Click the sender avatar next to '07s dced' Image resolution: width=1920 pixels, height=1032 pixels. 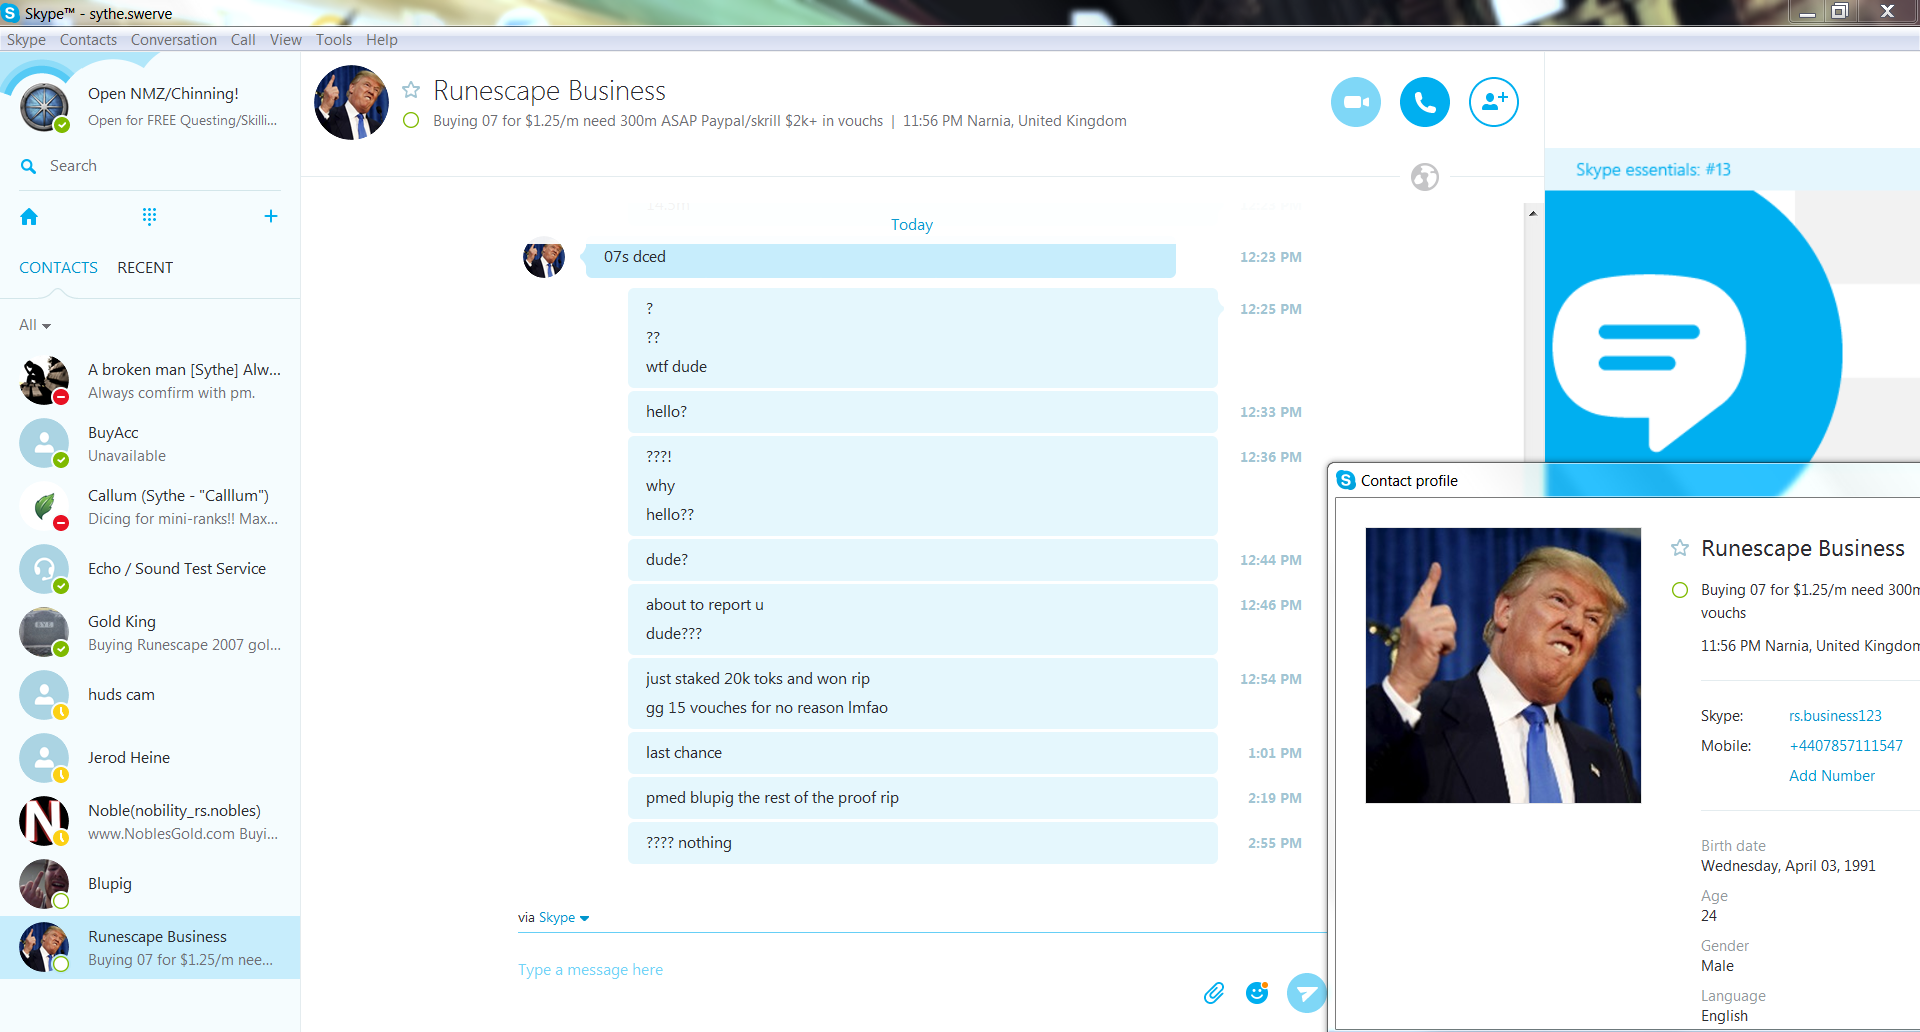click(x=544, y=257)
